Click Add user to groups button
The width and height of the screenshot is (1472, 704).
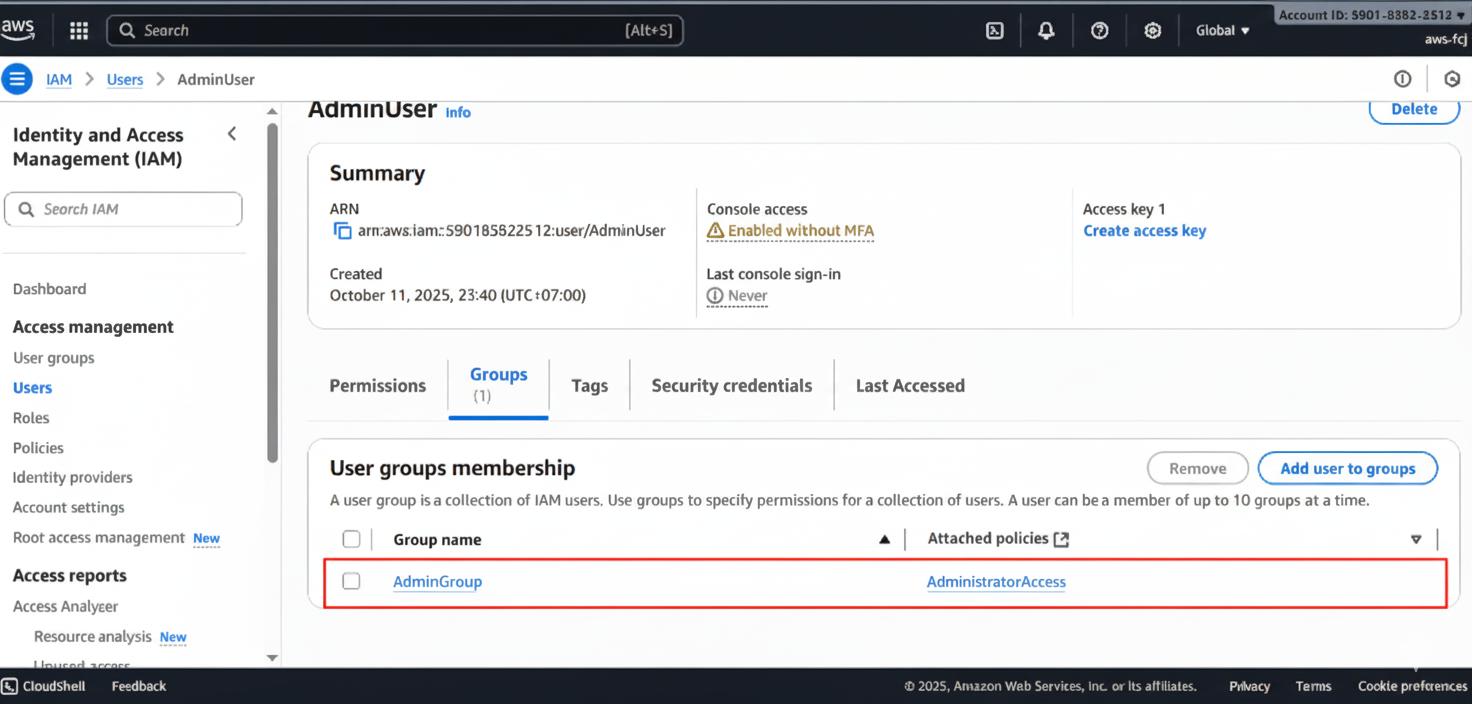(1348, 468)
